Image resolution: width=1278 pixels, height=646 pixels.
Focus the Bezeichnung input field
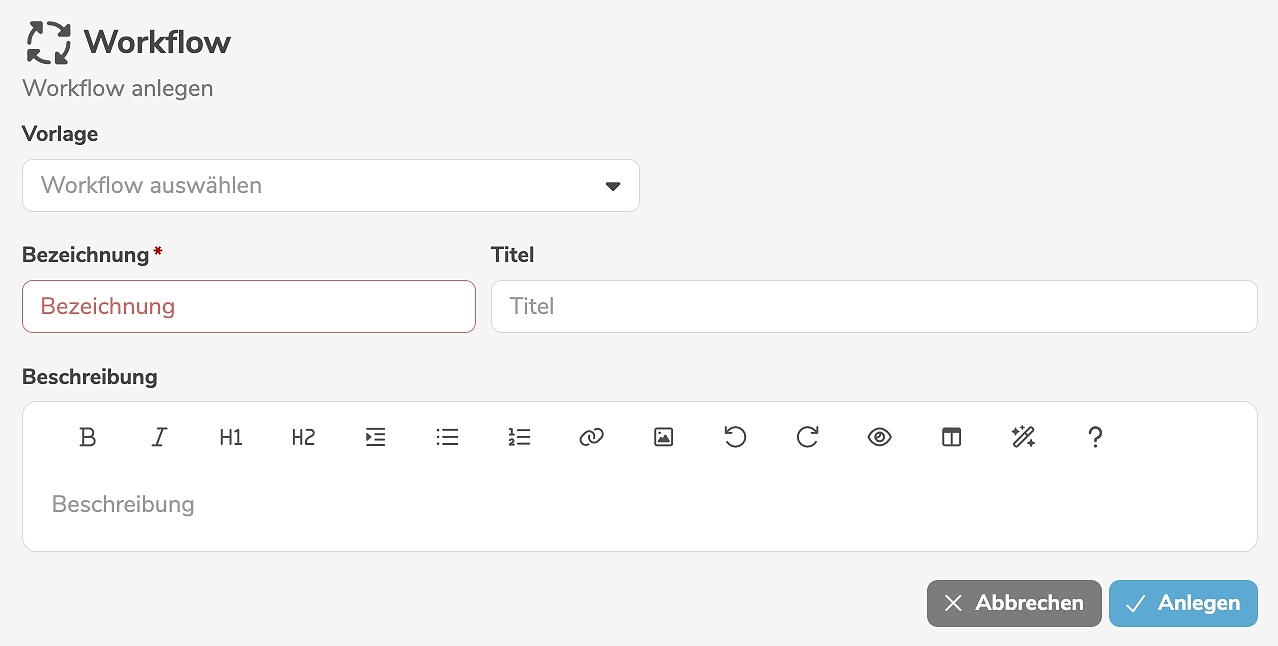(x=248, y=306)
